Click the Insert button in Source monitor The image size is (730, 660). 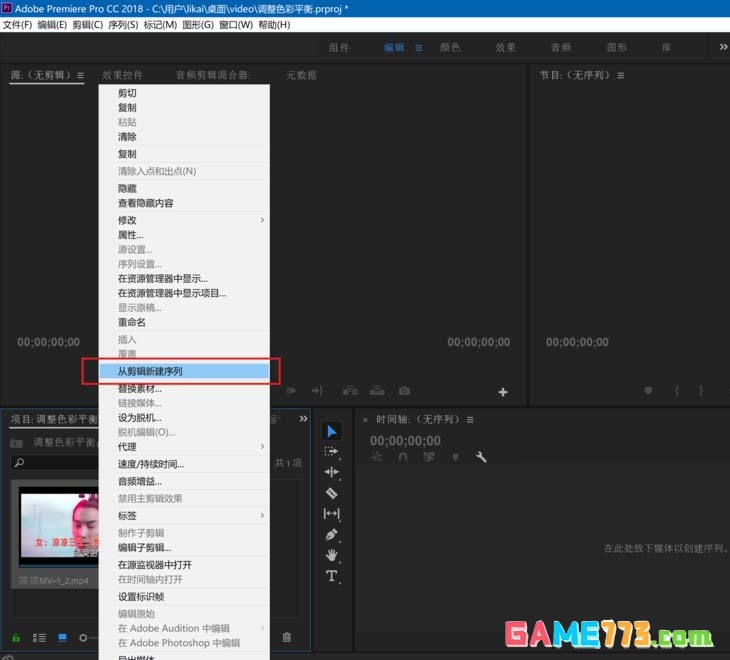point(350,391)
